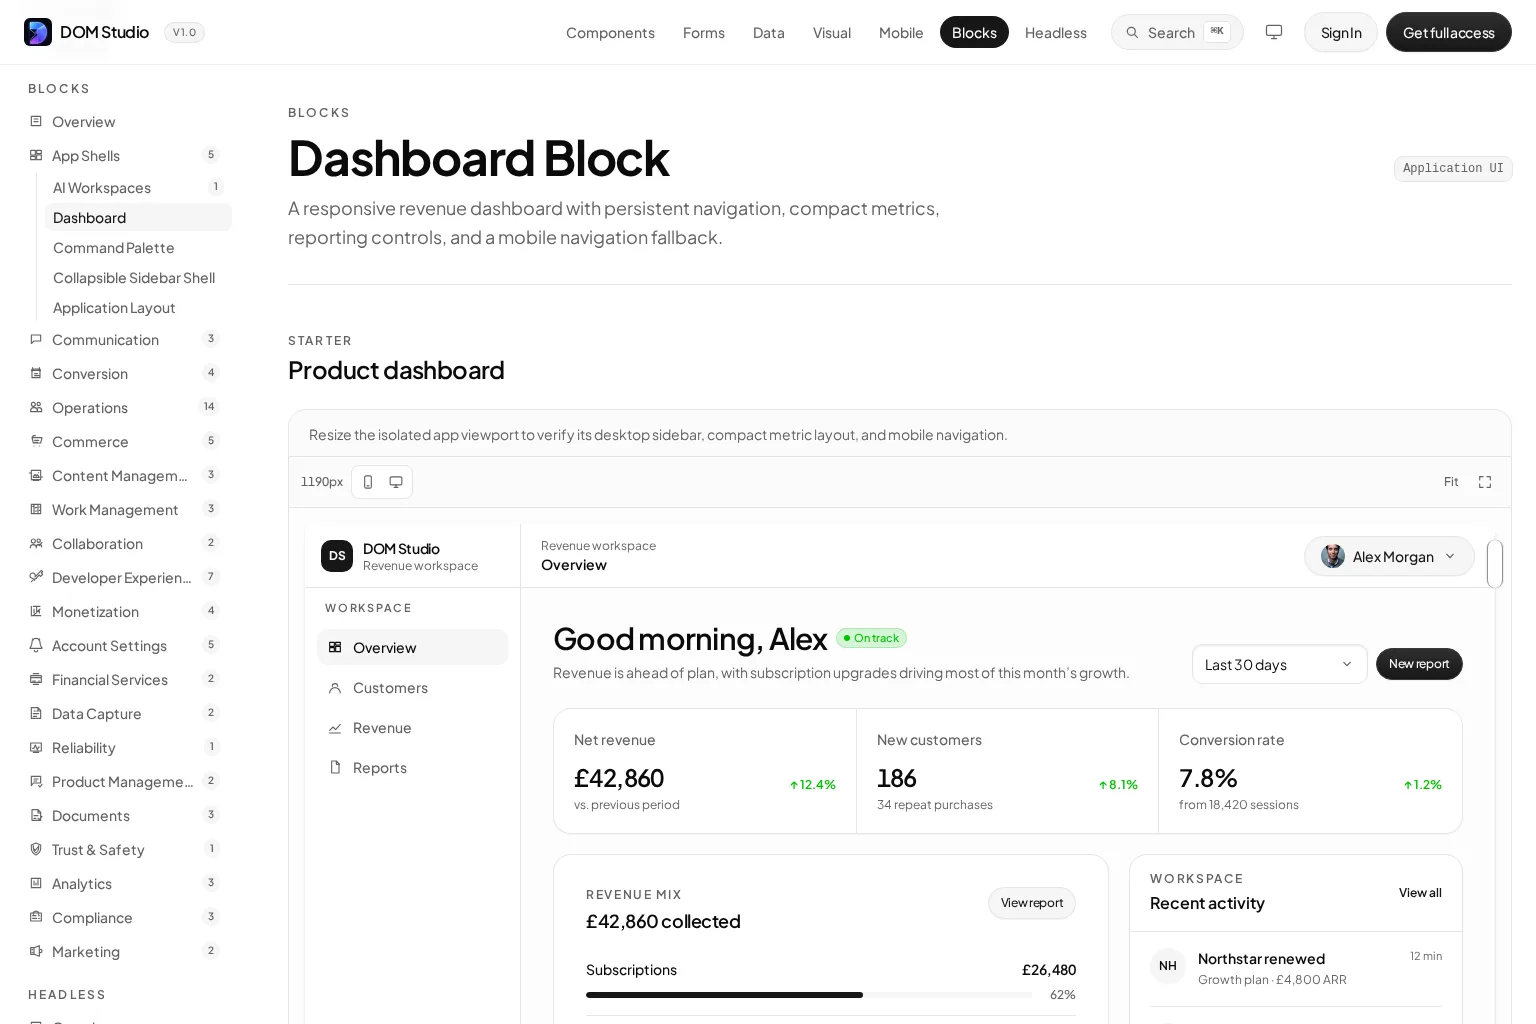
Task: Open fullscreen preview icon
Action: (x=1485, y=482)
